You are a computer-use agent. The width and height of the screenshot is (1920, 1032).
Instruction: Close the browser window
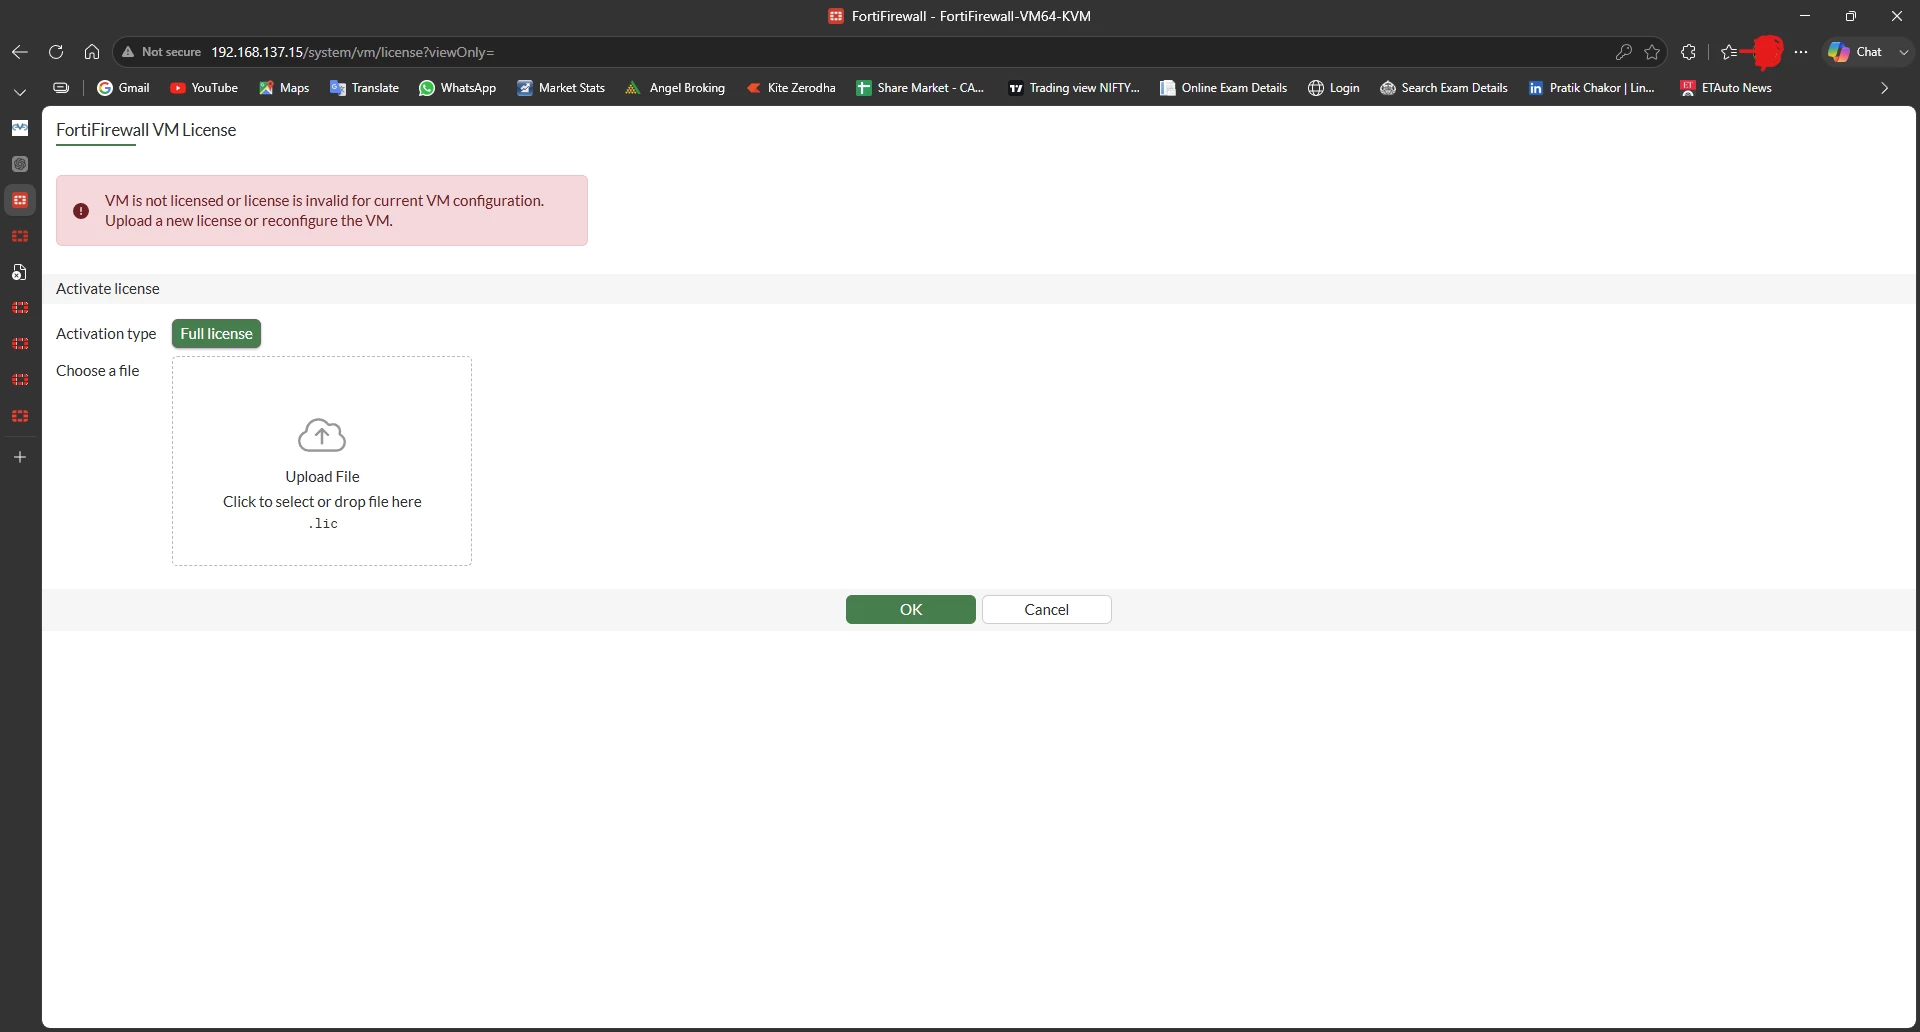[x=1897, y=16]
